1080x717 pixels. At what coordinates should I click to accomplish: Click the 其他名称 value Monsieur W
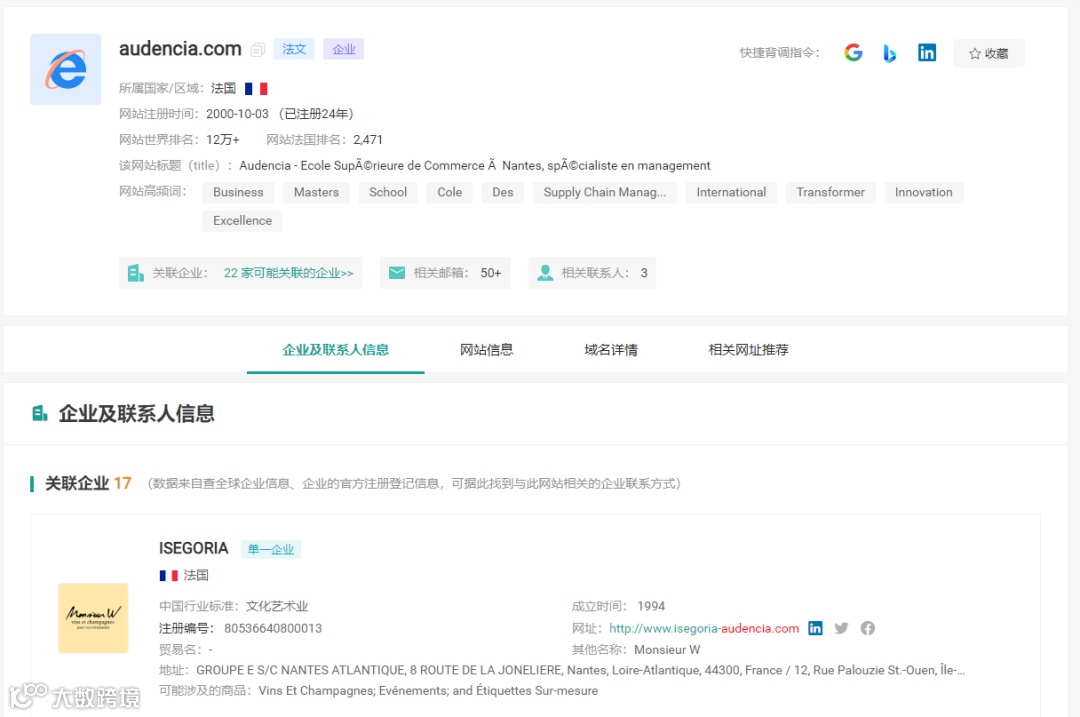(667, 650)
